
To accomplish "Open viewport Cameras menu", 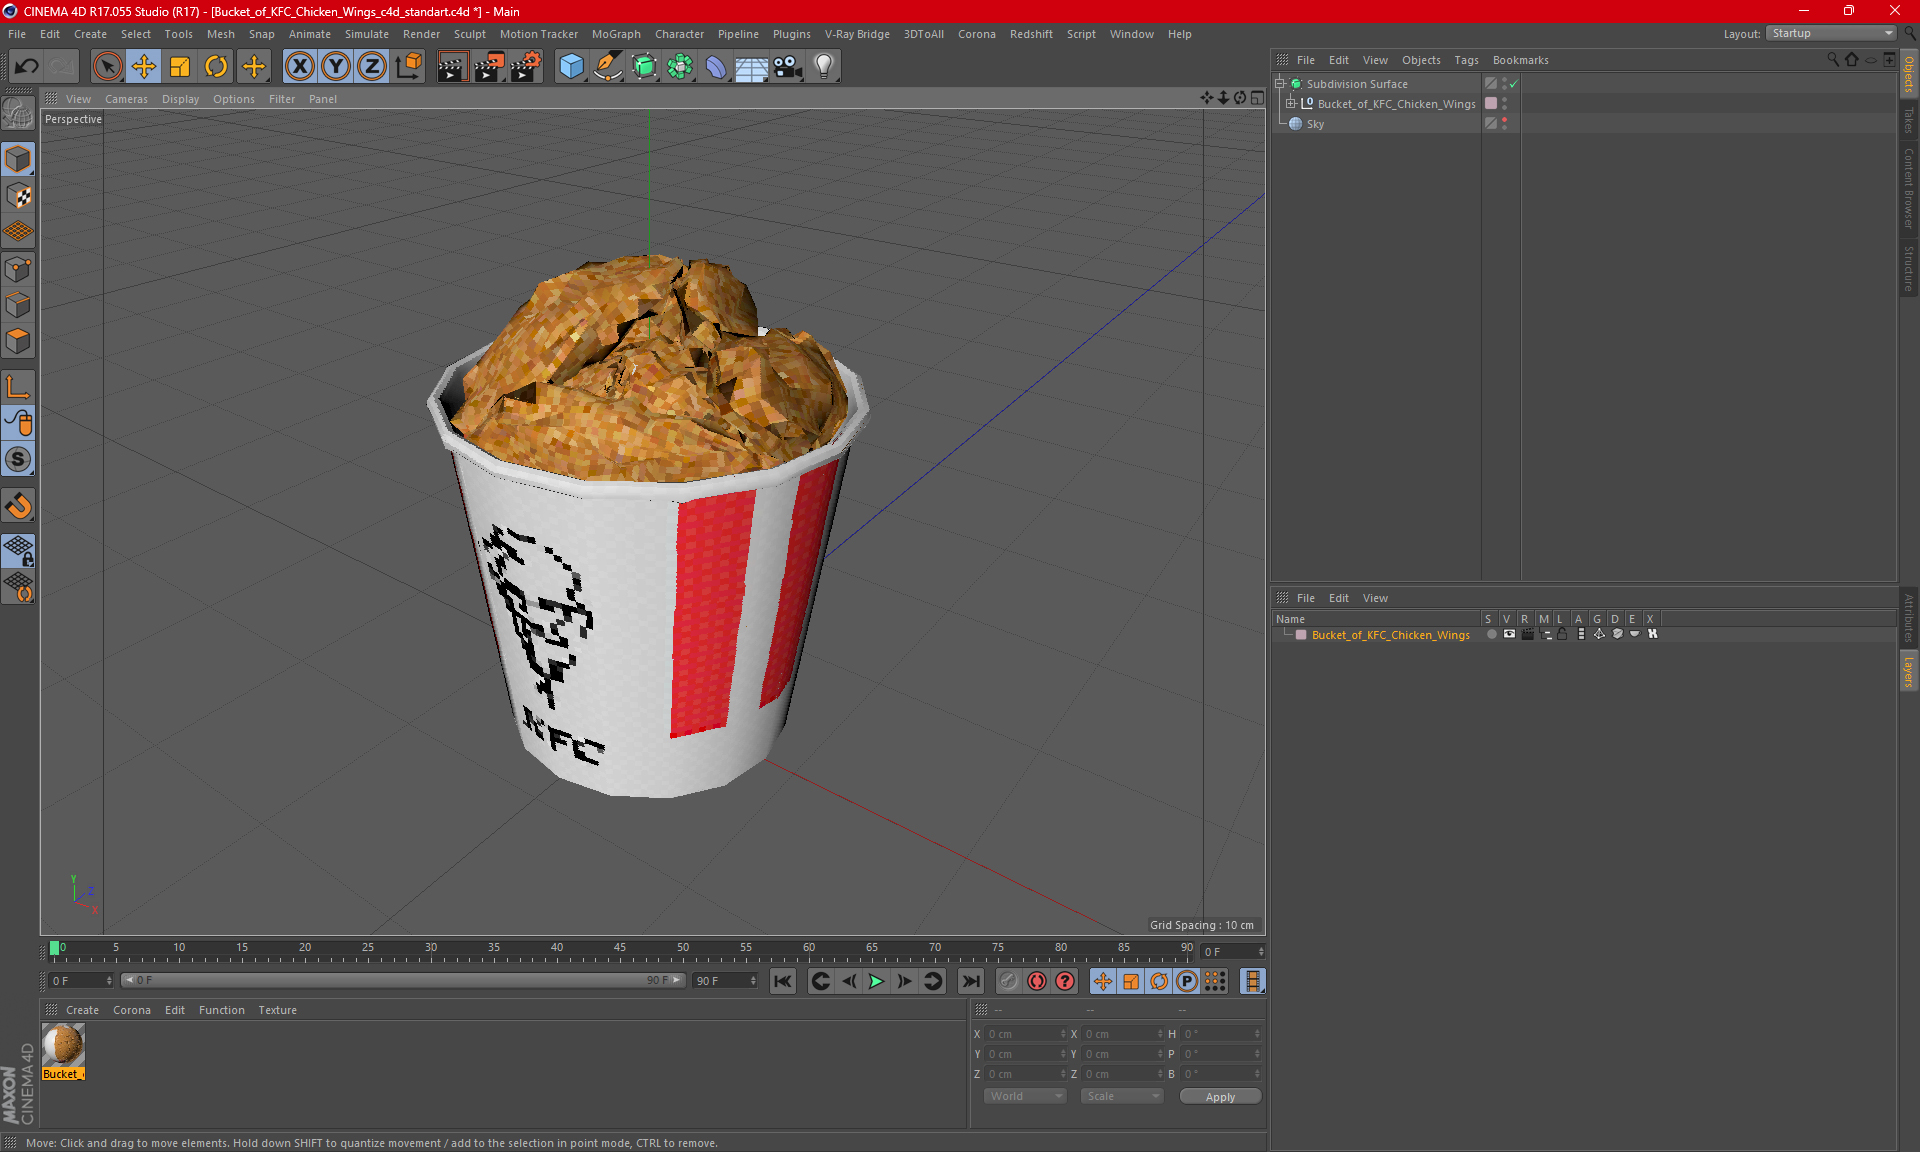I will pos(126,99).
